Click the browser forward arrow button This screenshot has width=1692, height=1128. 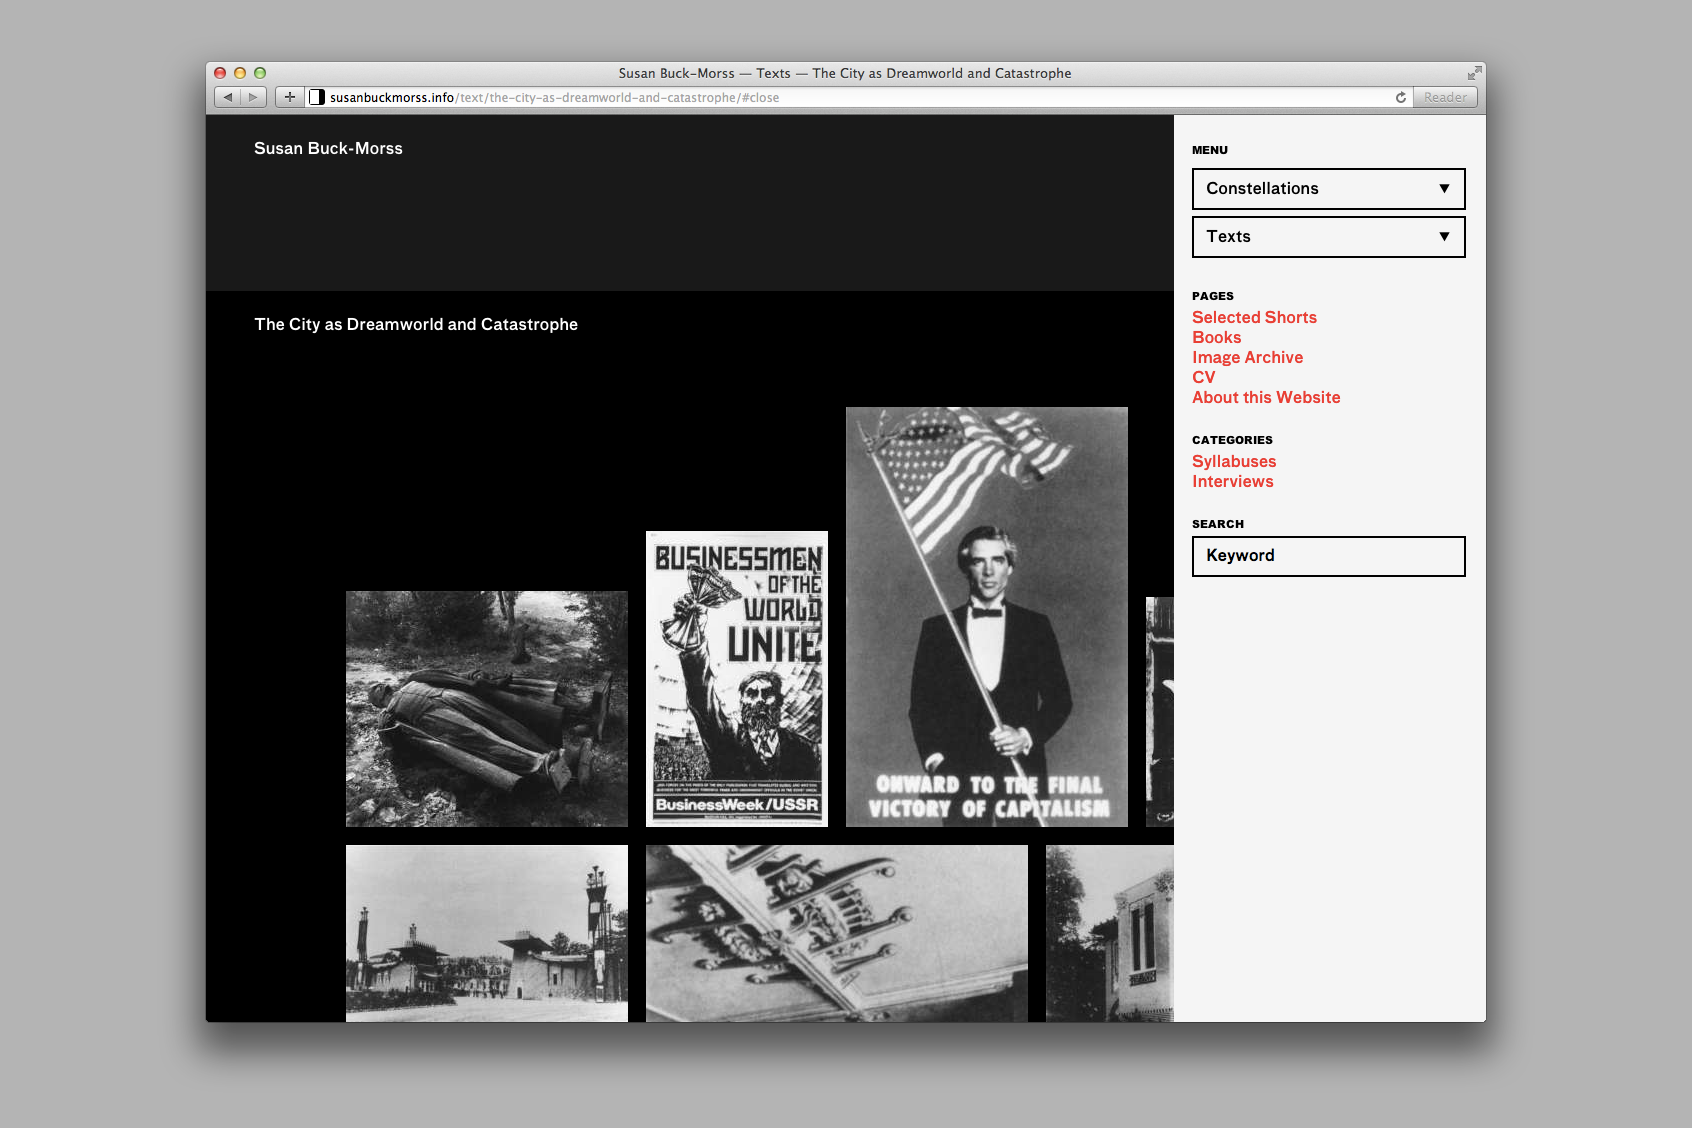tap(254, 97)
